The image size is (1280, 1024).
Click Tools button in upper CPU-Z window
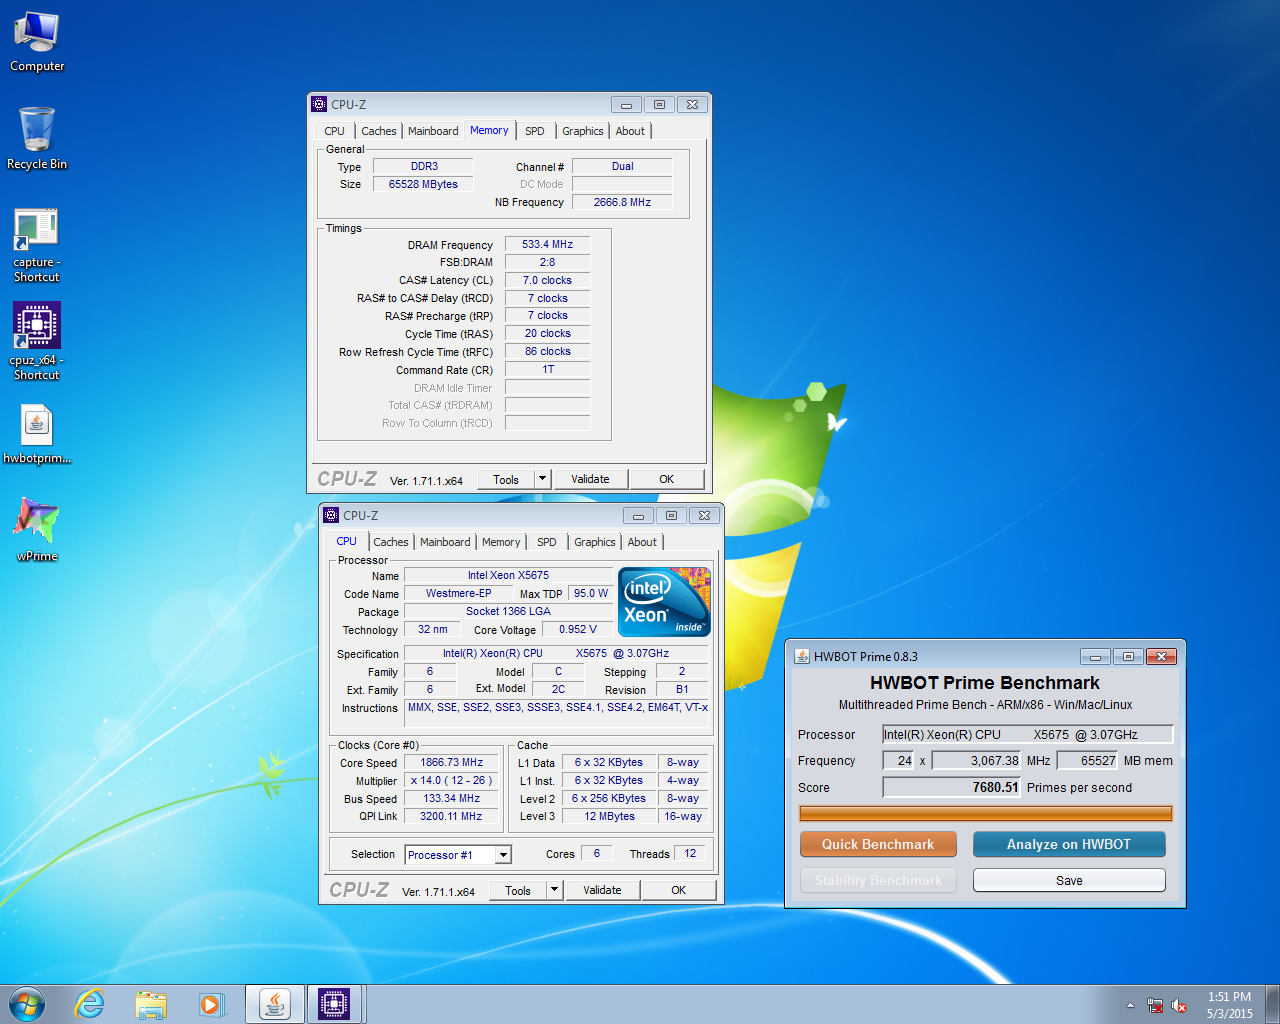click(506, 480)
